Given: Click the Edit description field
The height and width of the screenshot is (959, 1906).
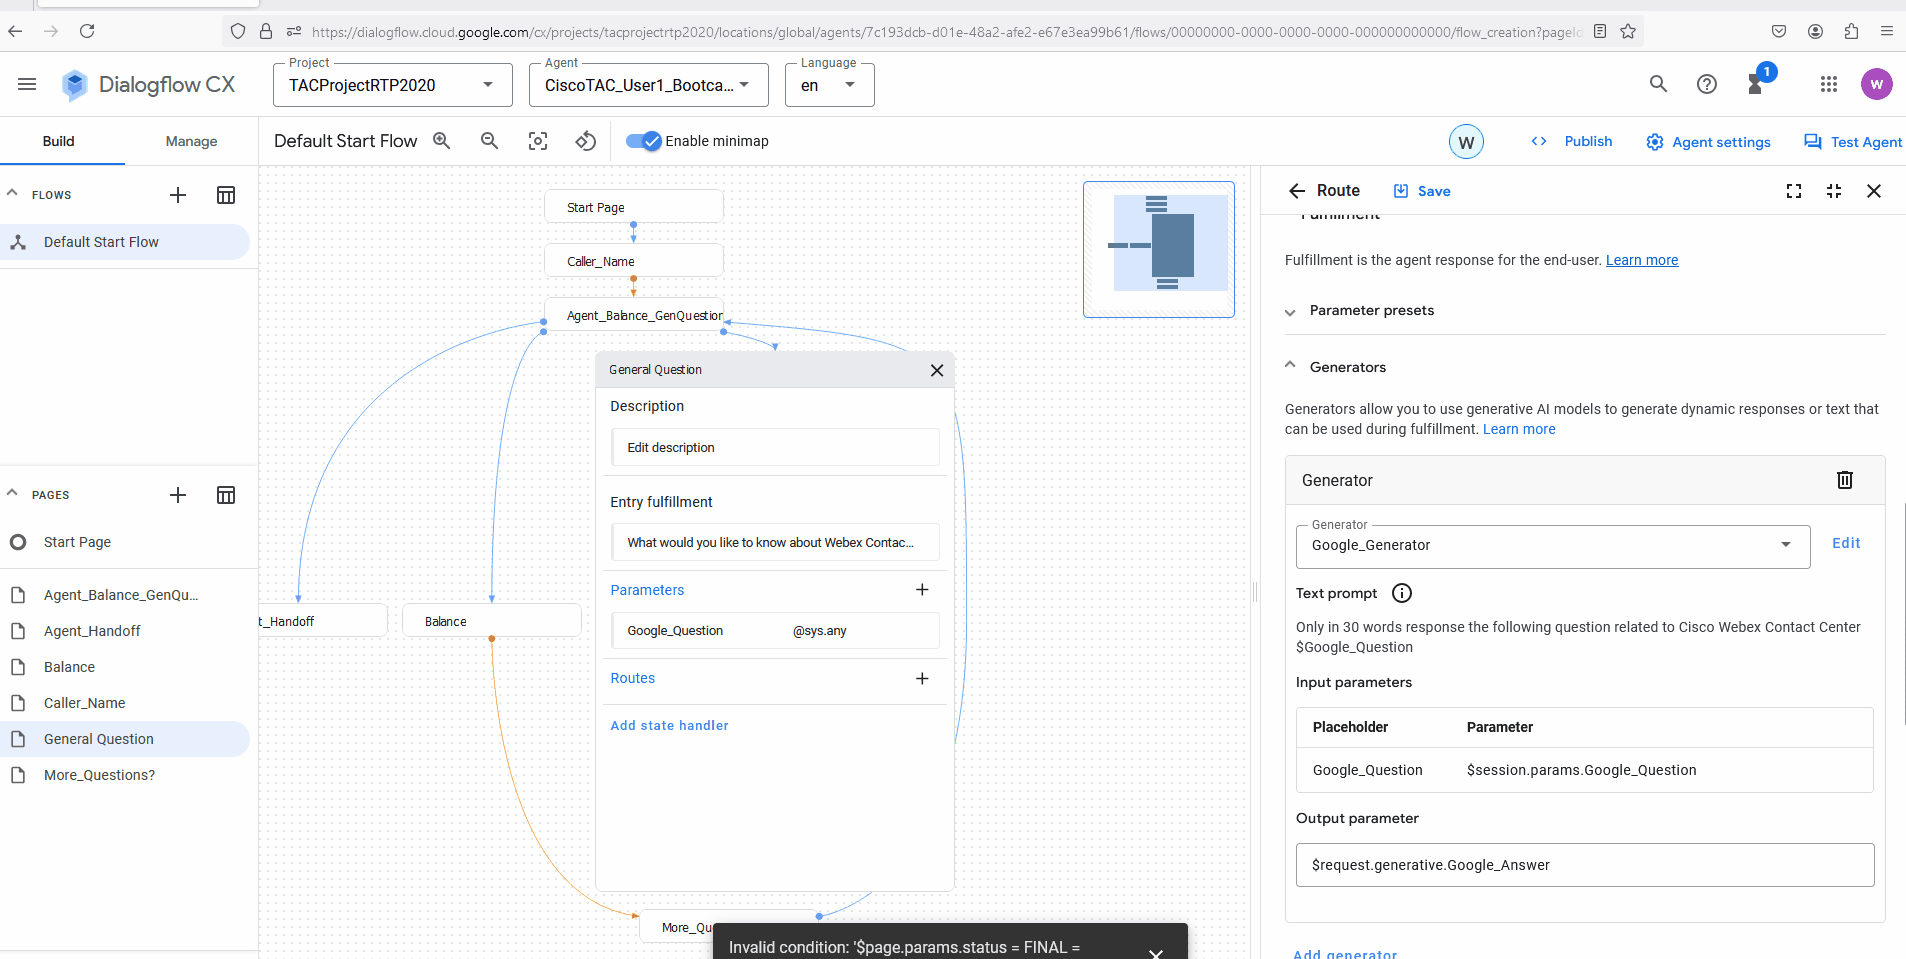Looking at the screenshot, I should point(775,448).
